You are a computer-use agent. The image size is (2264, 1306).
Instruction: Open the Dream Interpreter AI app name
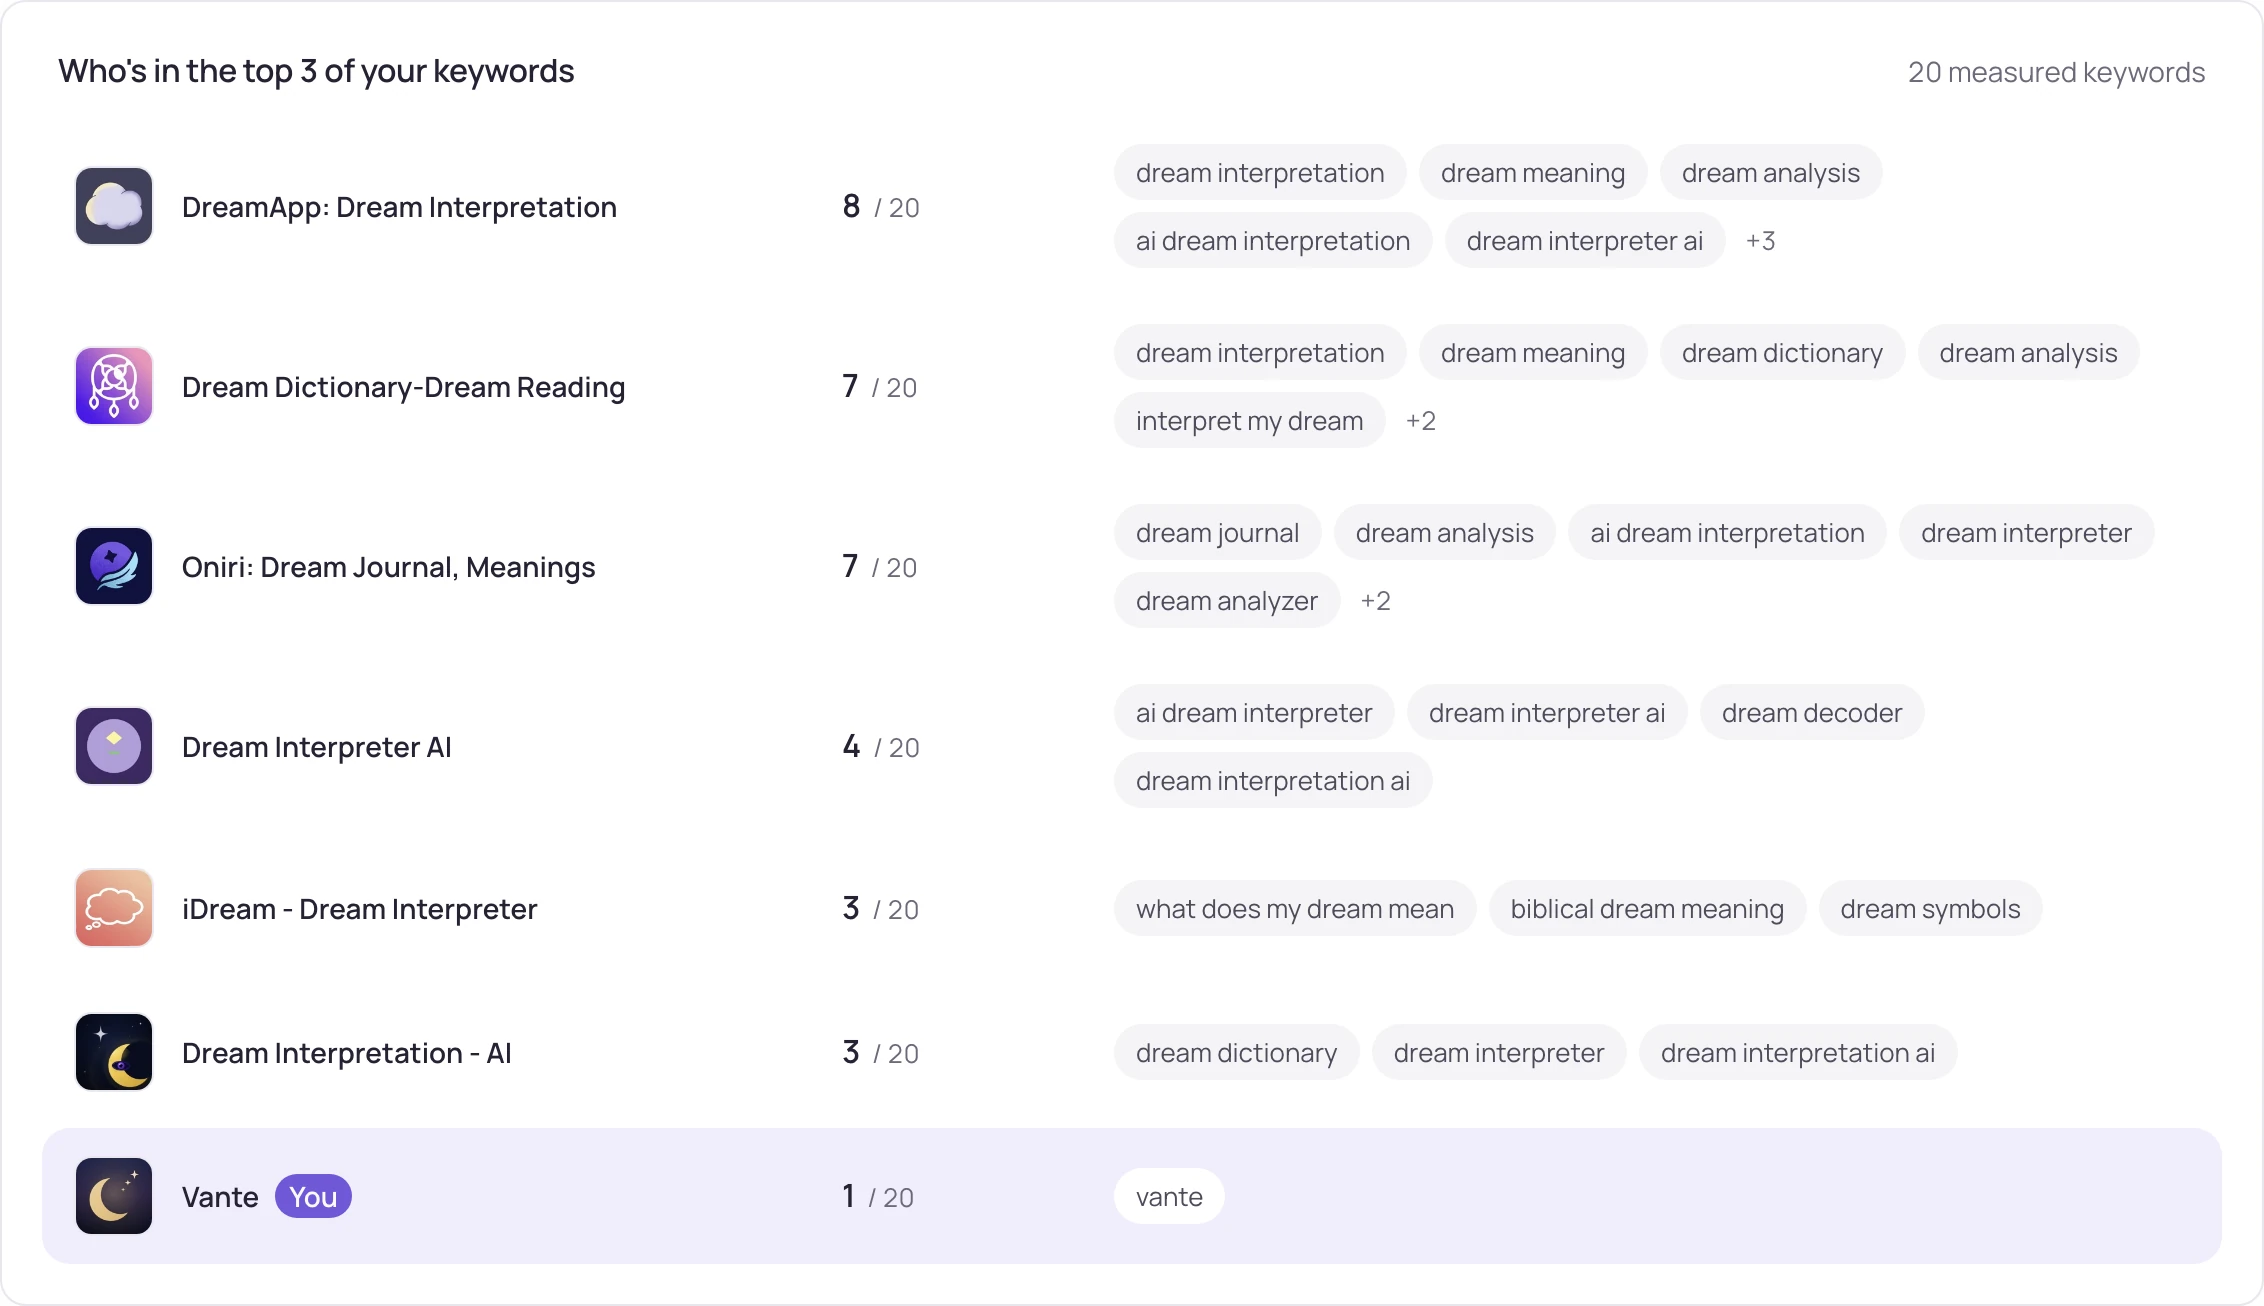click(x=317, y=747)
